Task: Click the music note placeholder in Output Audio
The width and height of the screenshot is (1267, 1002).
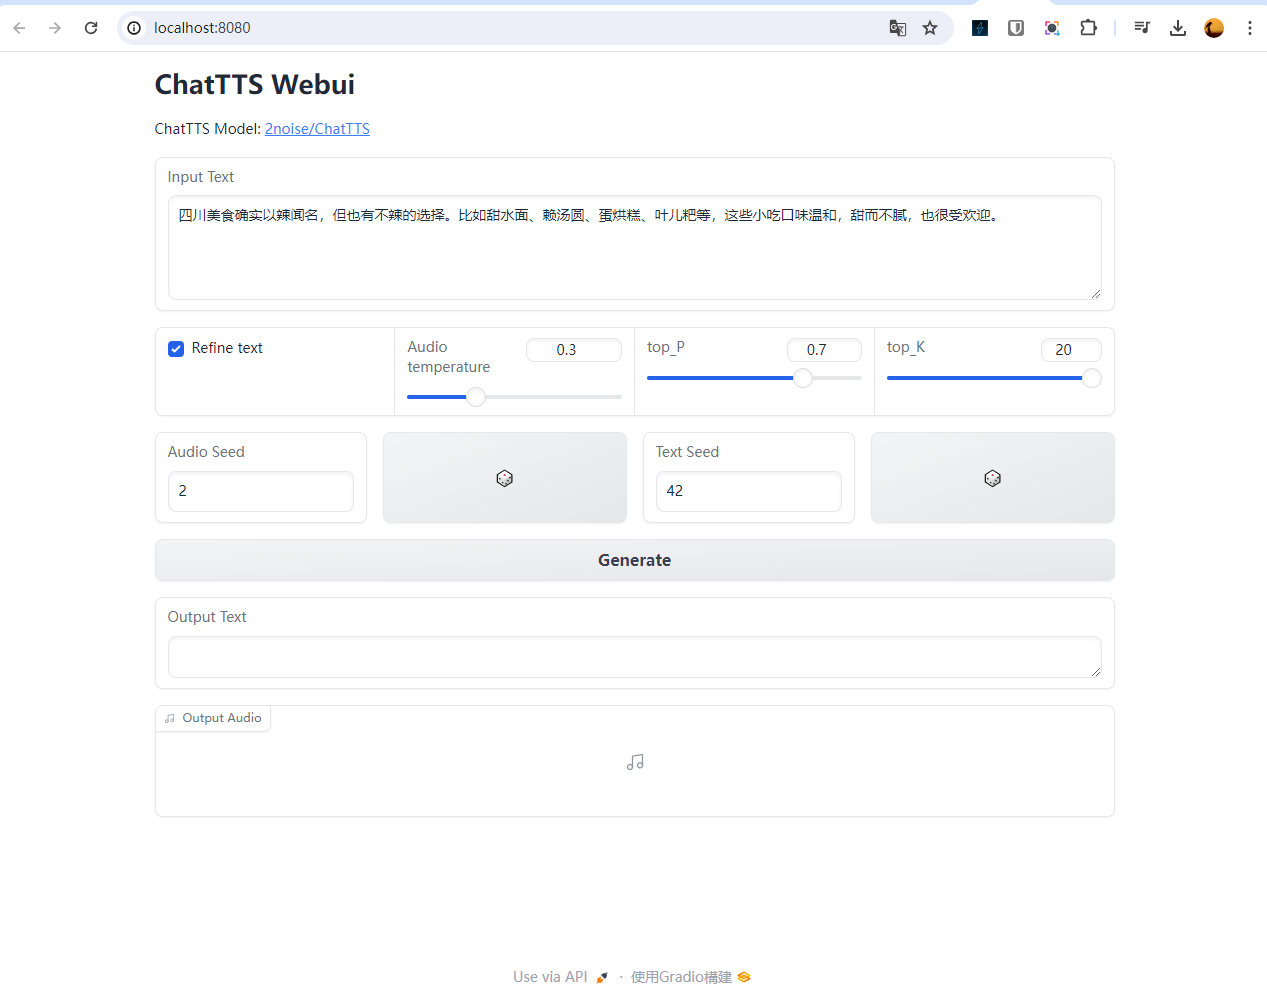Action: (x=635, y=762)
